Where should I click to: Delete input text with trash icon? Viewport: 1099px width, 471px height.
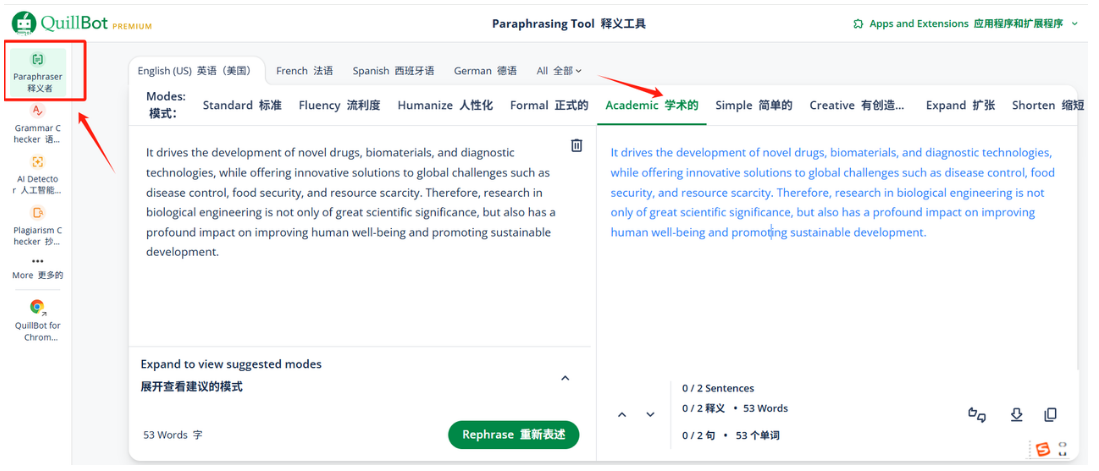tap(576, 145)
